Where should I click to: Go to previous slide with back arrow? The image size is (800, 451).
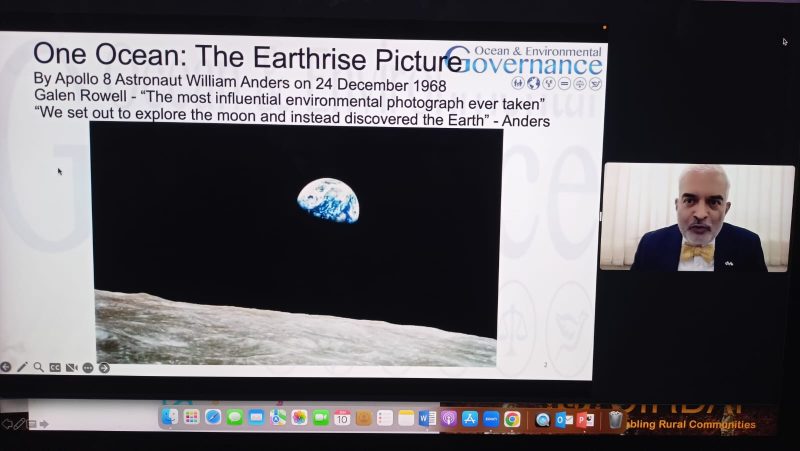(x=6, y=367)
